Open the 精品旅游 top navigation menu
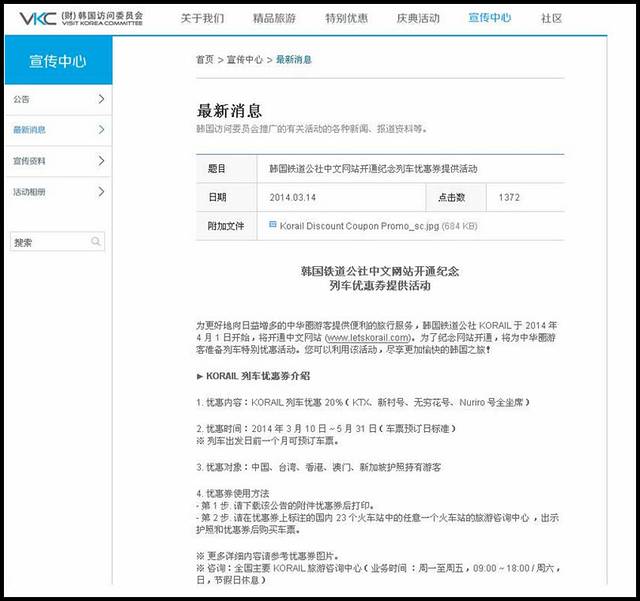Screen dimensions: 640x601 [x=275, y=18]
